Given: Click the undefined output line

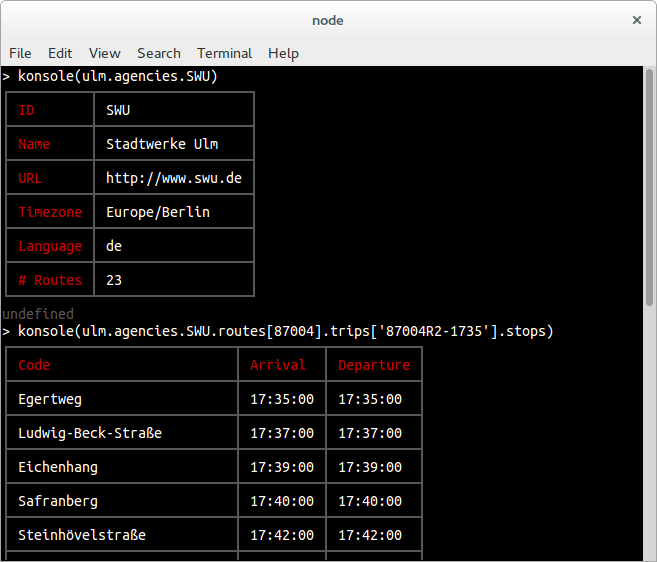Looking at the screenshot, I should tap(38, 314).
